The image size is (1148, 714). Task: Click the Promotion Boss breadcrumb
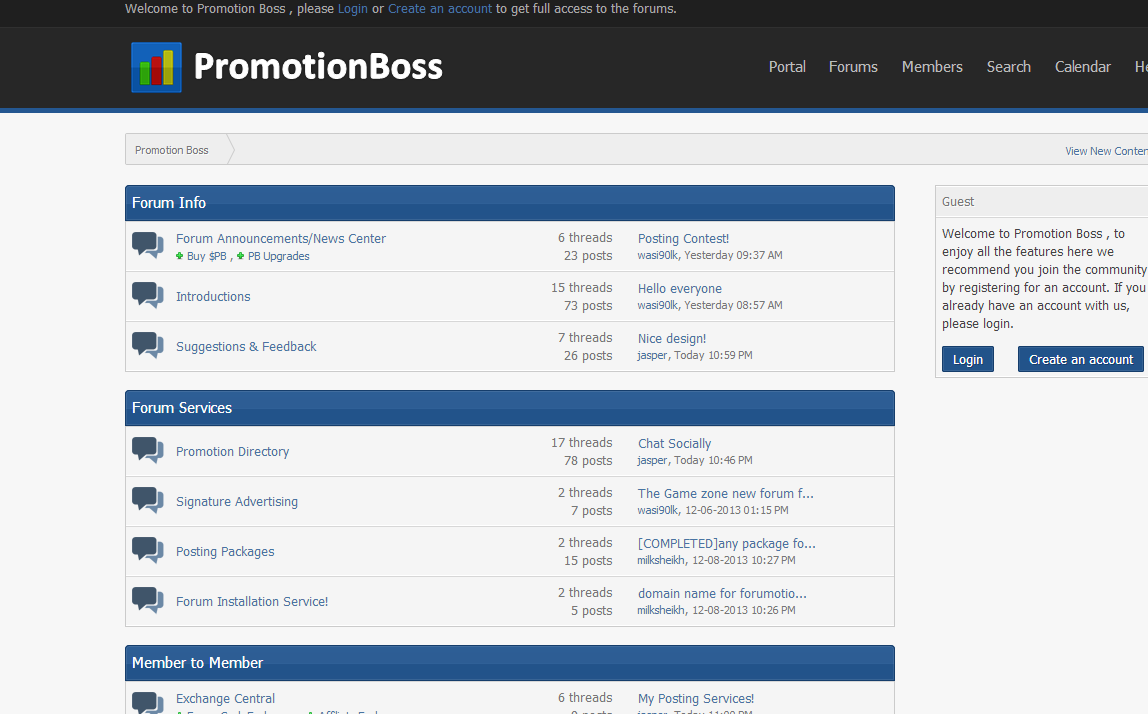pos(172,150)
